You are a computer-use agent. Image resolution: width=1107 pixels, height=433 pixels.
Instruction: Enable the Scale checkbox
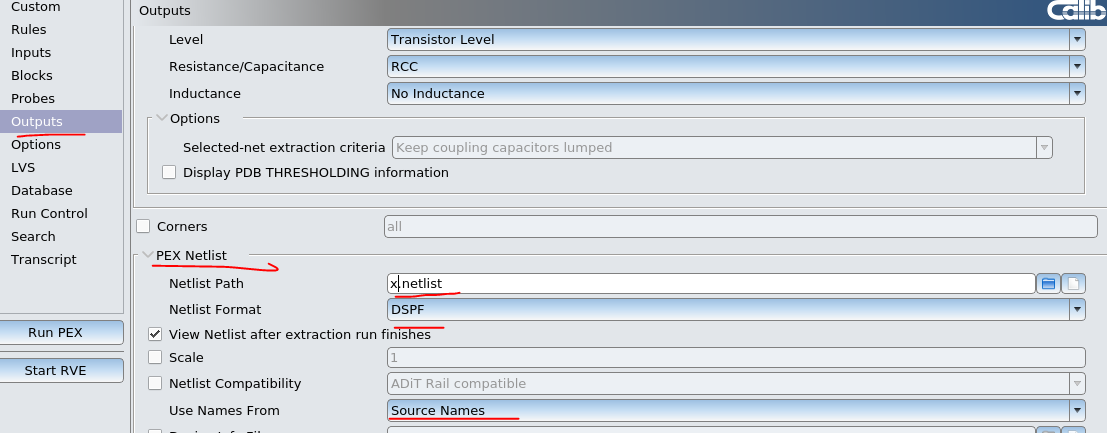tap(155, 357)
